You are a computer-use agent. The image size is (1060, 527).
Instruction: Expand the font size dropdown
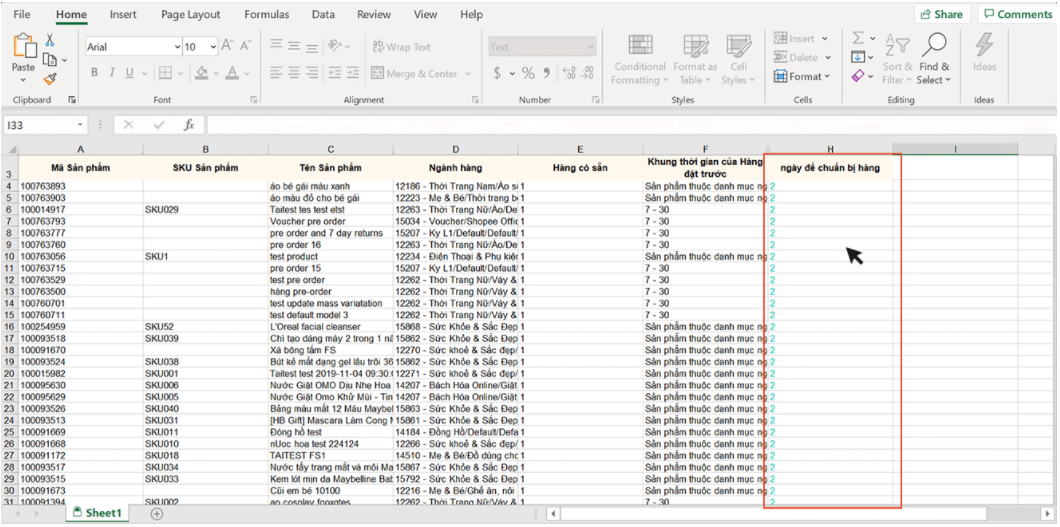click(x=212, y=47)
